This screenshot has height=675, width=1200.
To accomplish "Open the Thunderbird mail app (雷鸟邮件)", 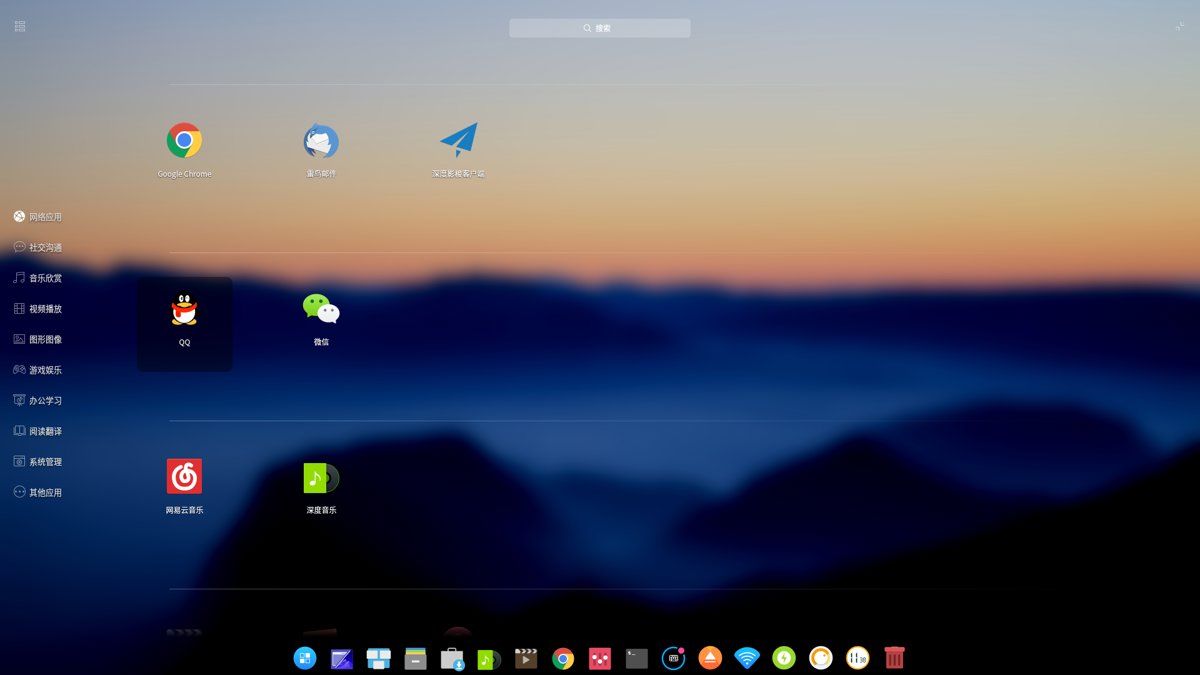I will (x=321, y=141).
